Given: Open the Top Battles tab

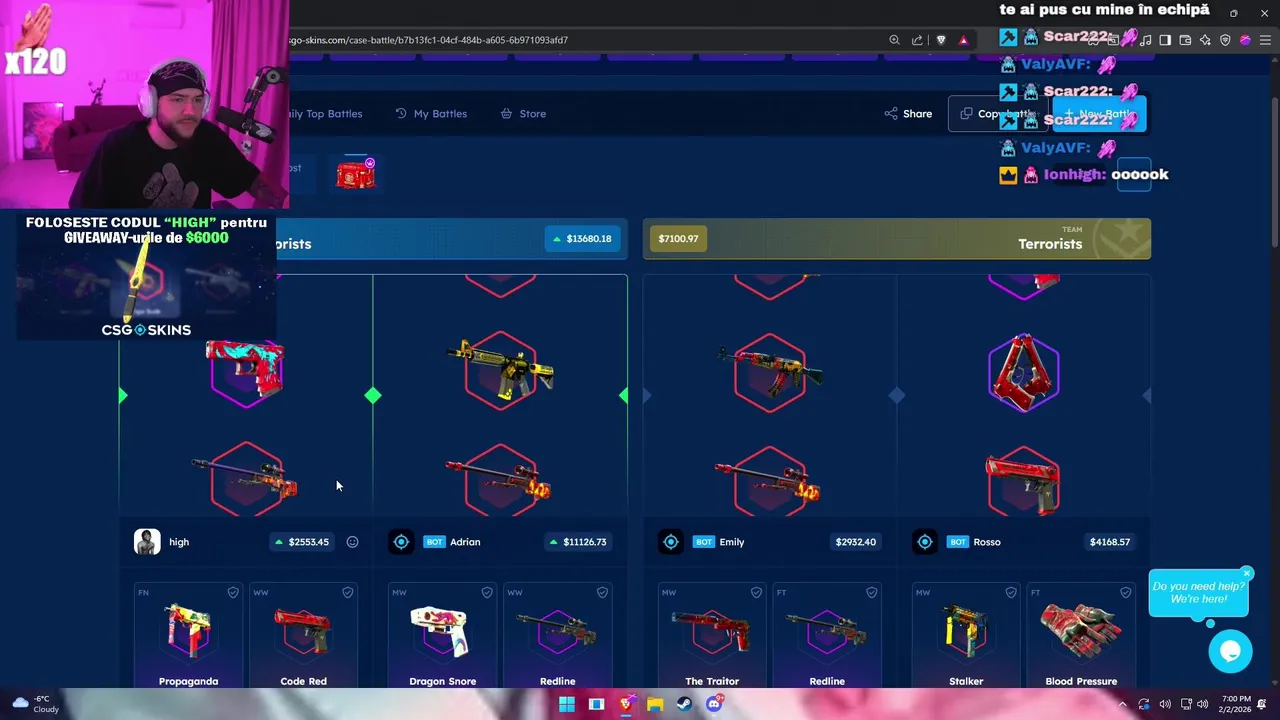Looking at the screenshot, I should pos(325,114).
